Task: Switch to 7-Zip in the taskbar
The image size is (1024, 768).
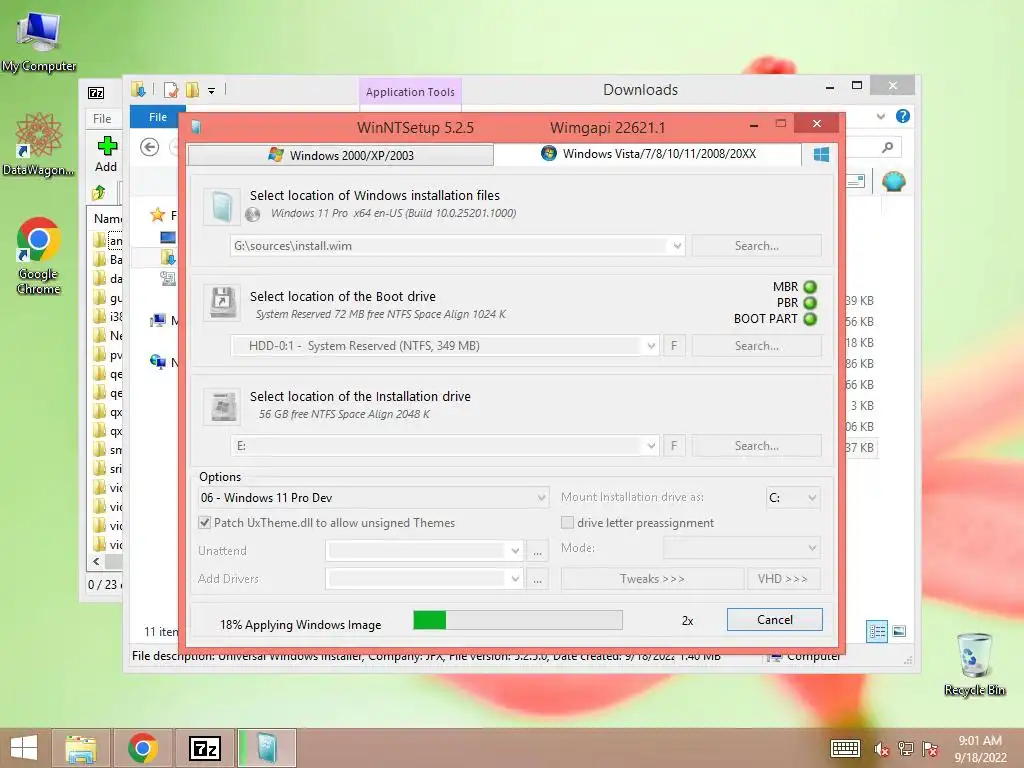Action: click(x=204, y=748)
